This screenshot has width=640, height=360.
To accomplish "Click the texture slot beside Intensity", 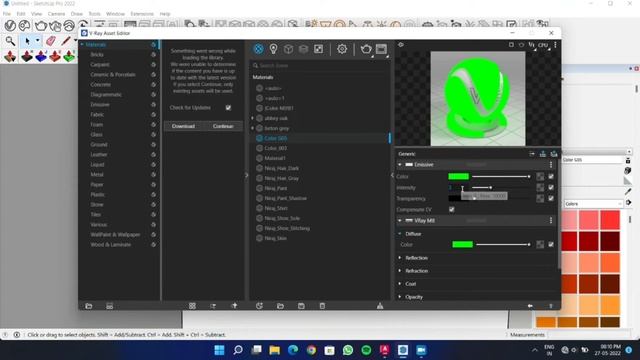I will [x=540, y=187].
